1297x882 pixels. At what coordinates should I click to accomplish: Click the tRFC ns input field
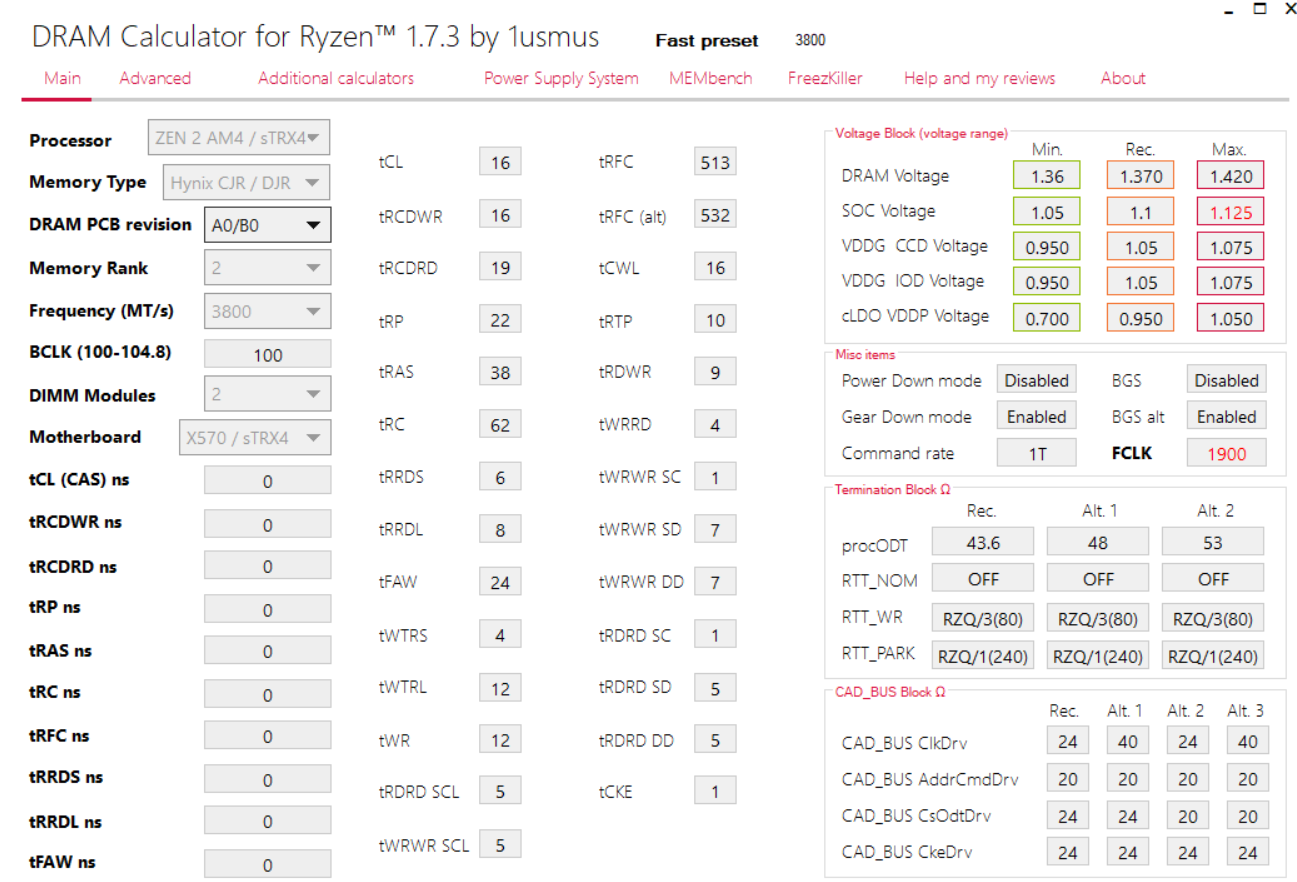267,736
